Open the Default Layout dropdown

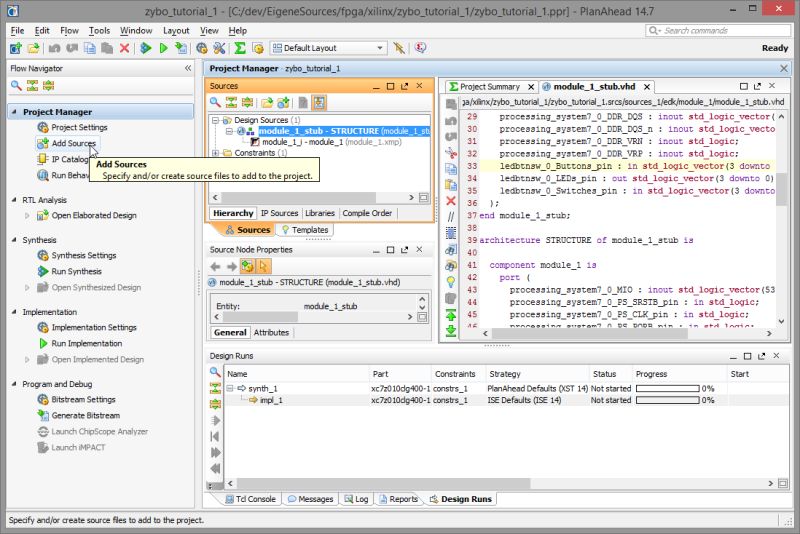pyautogui.click(x=380, y=48)
